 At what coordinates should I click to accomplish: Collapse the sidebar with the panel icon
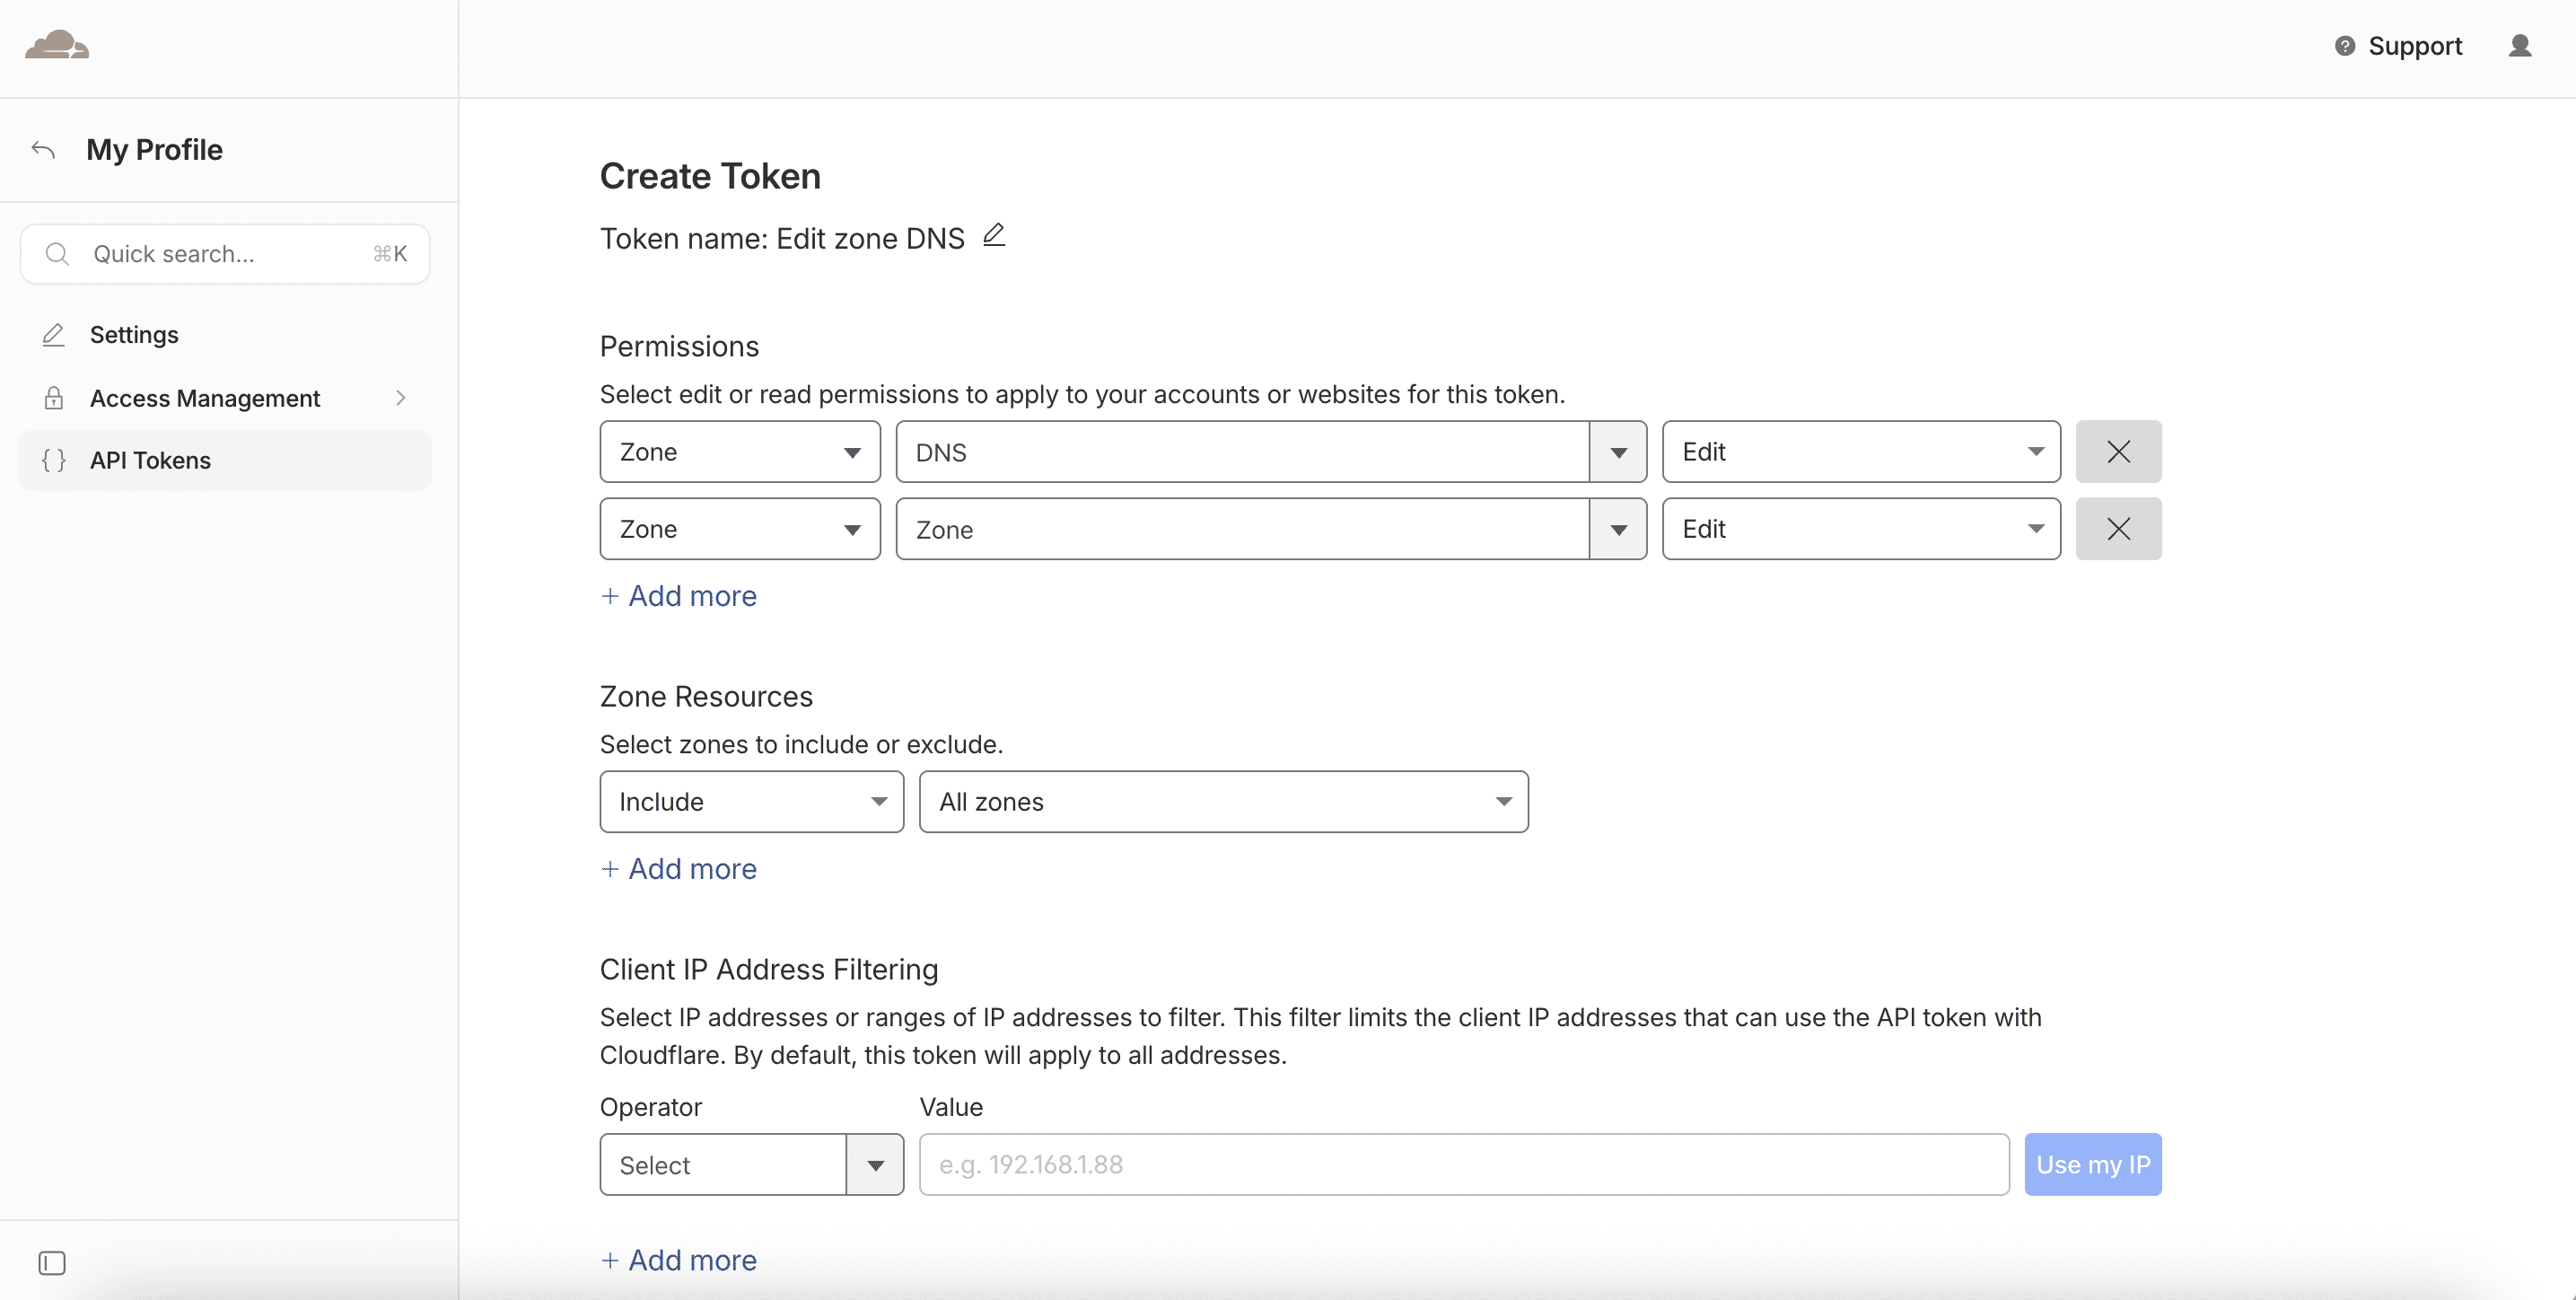52,1263
